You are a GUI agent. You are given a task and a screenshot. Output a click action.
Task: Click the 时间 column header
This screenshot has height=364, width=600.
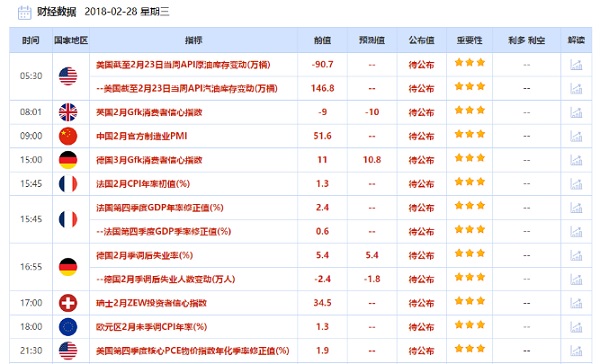coord(31,40)
